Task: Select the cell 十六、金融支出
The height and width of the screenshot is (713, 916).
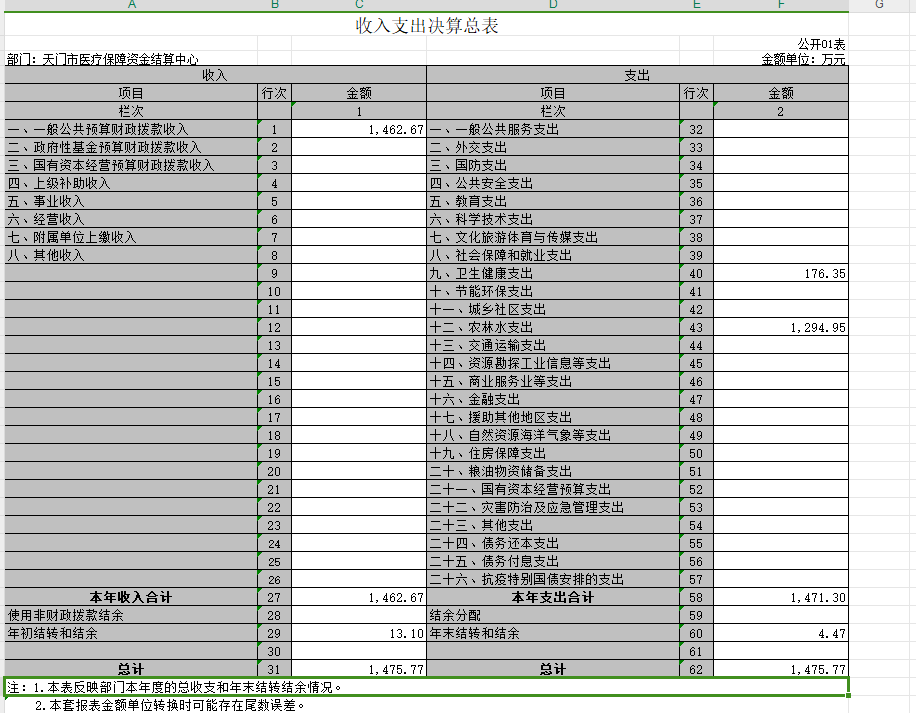Action: tap(553, 399)
